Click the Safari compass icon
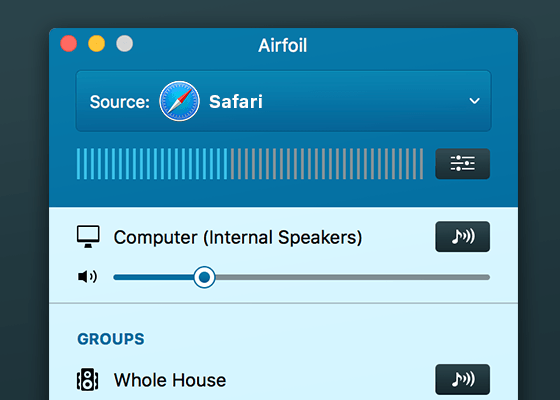 point(179,101)
